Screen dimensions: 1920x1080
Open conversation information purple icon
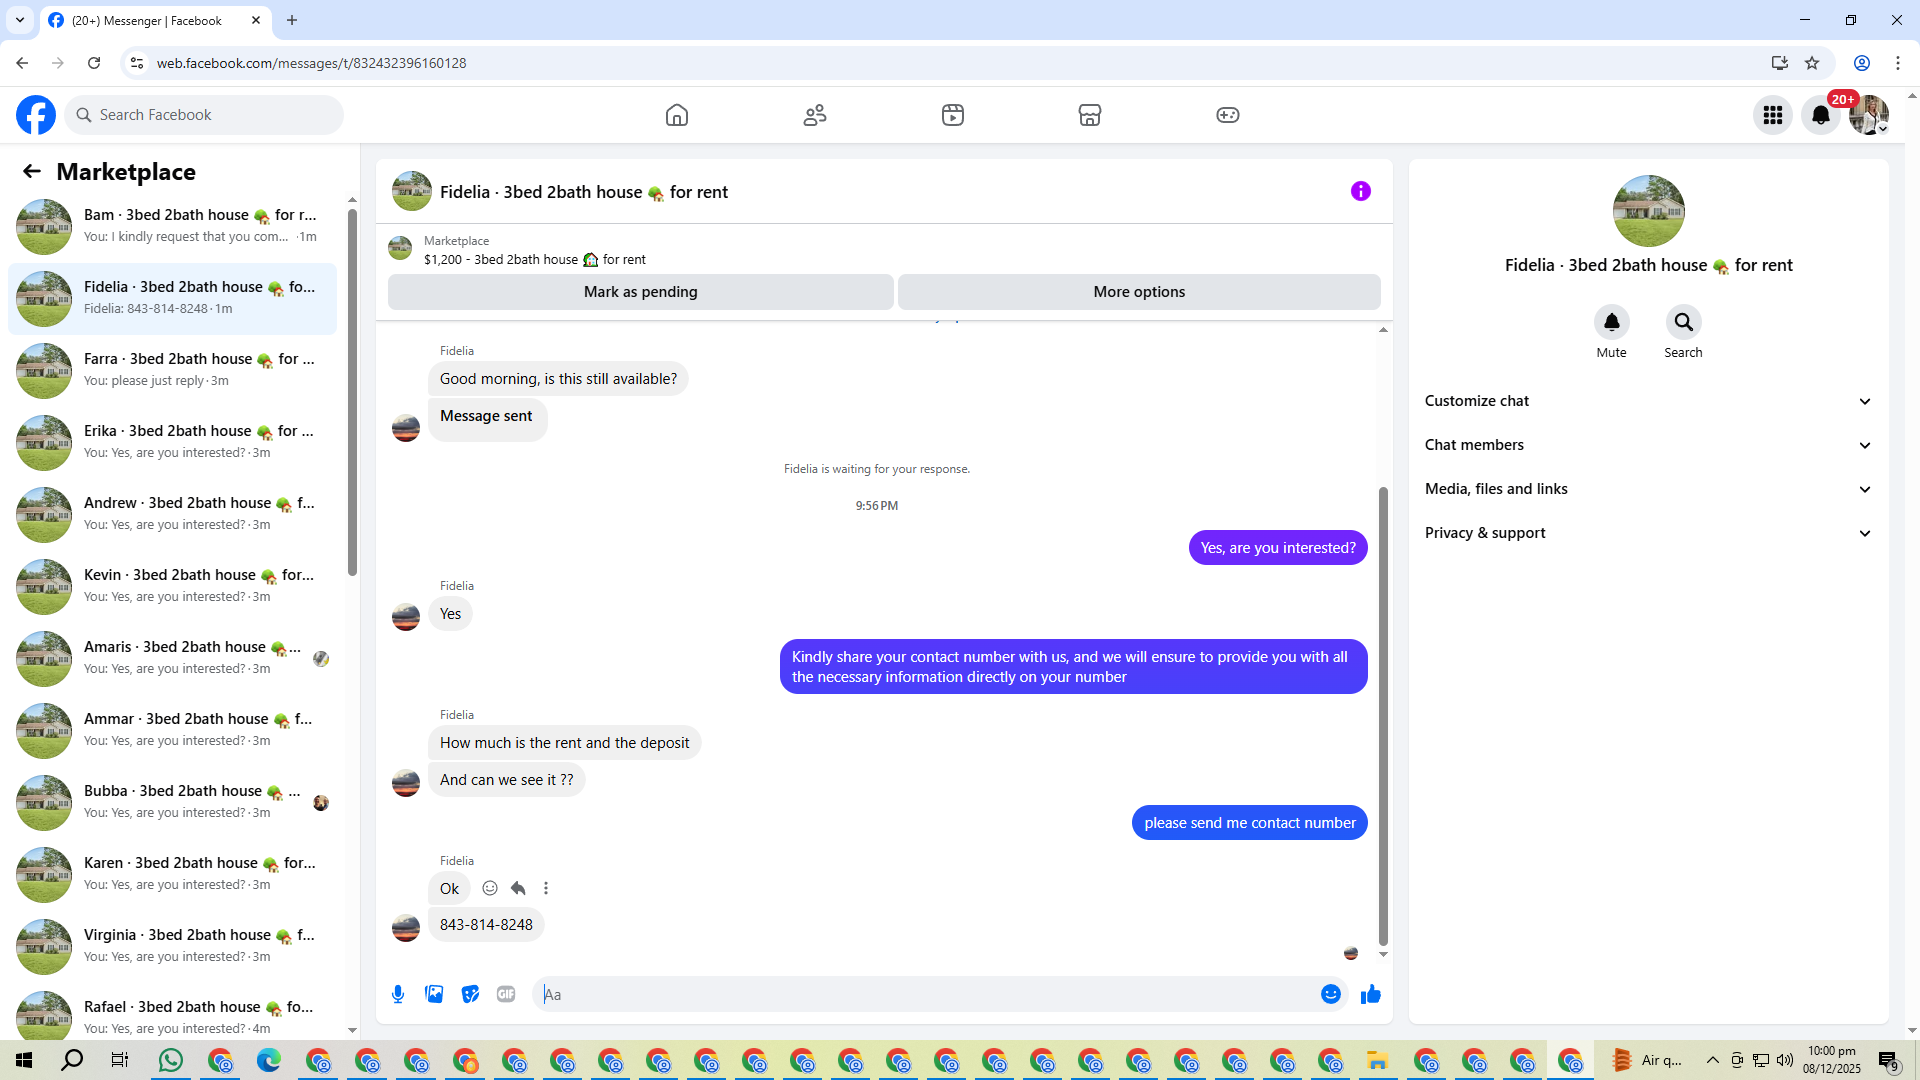1361,191
